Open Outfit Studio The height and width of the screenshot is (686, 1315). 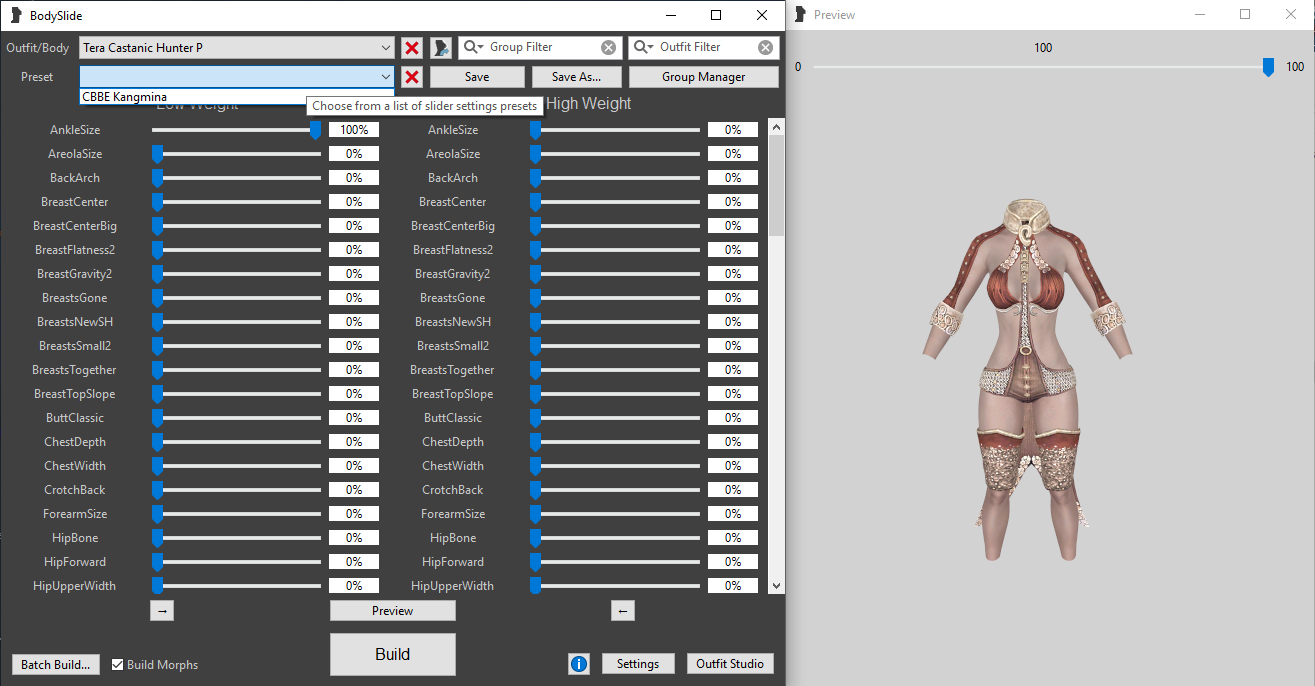tap(730, 664)
